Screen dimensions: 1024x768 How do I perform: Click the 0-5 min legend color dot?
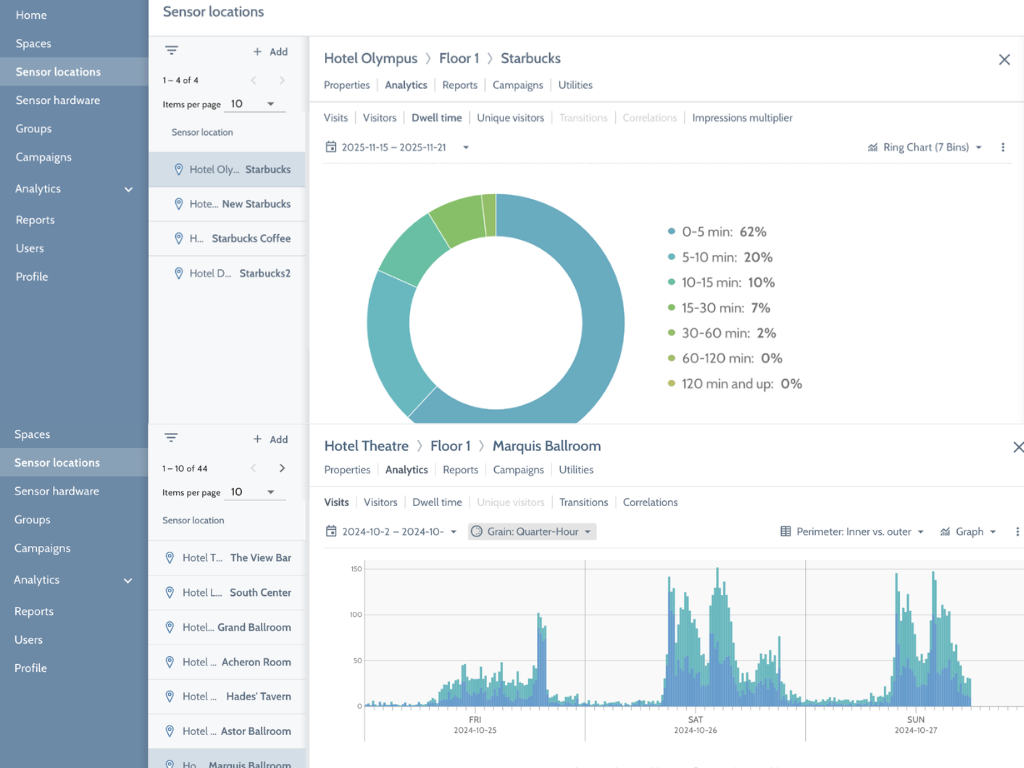tap(671, 231)
